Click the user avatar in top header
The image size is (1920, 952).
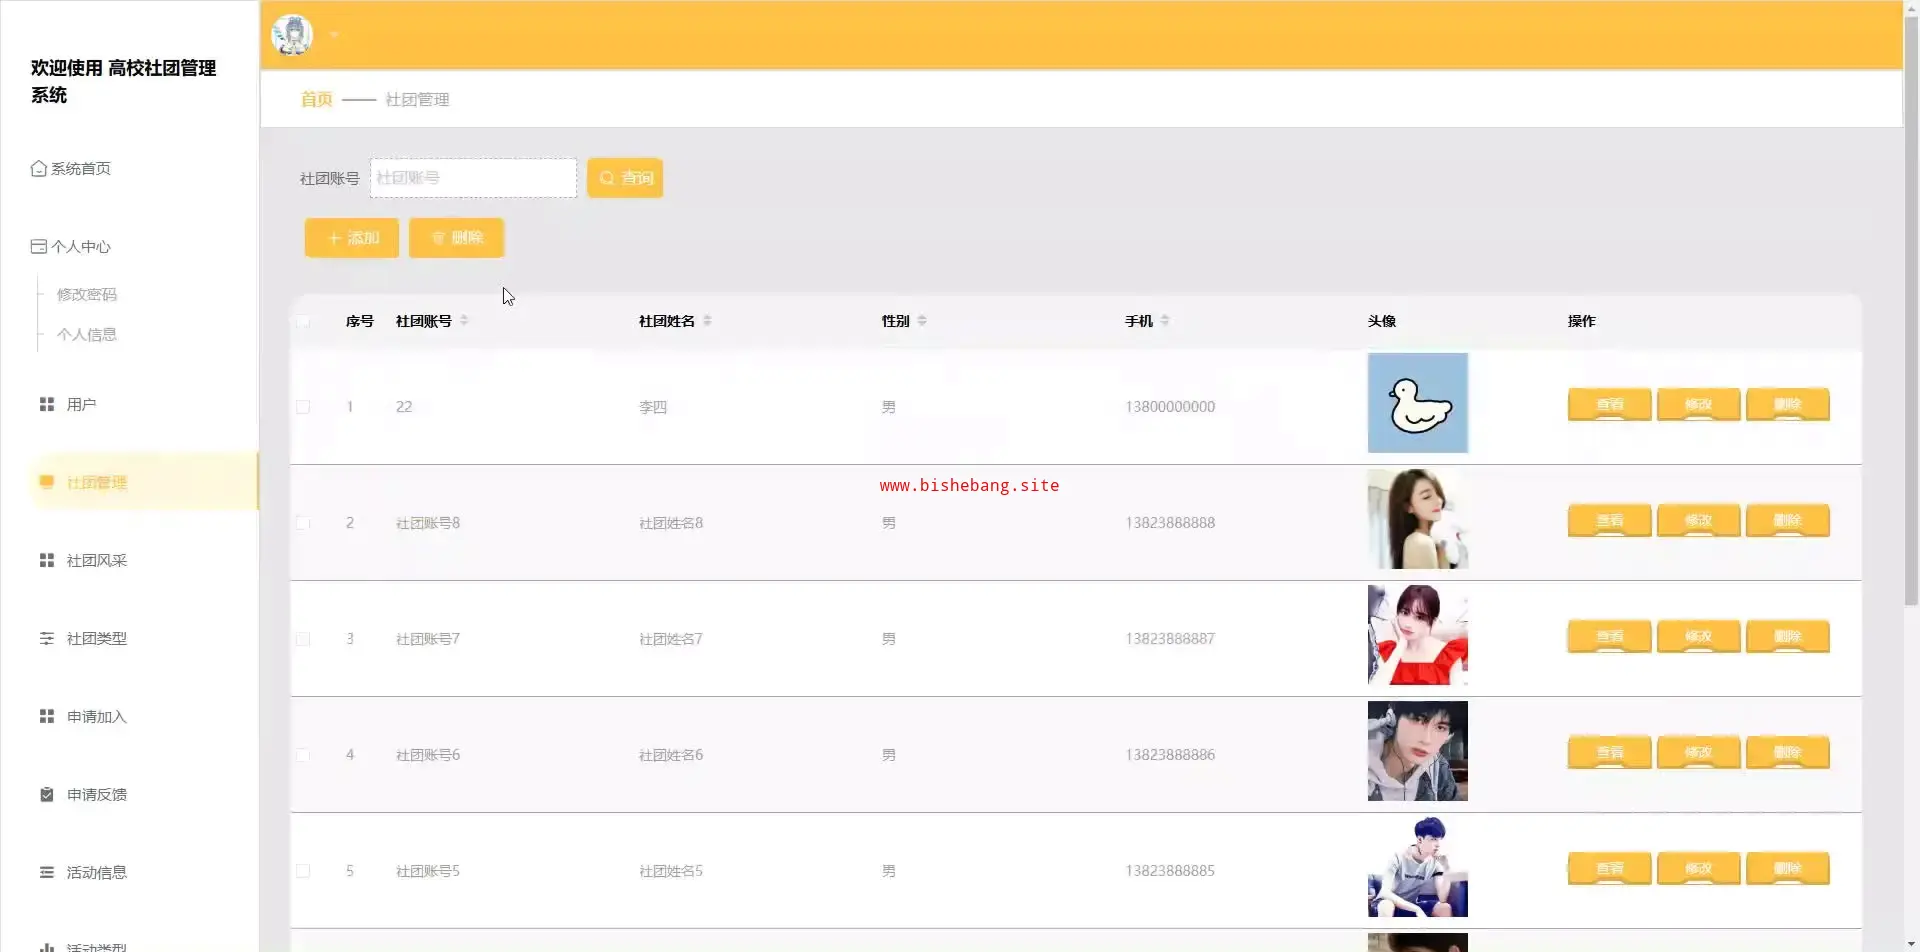[292, 35]
